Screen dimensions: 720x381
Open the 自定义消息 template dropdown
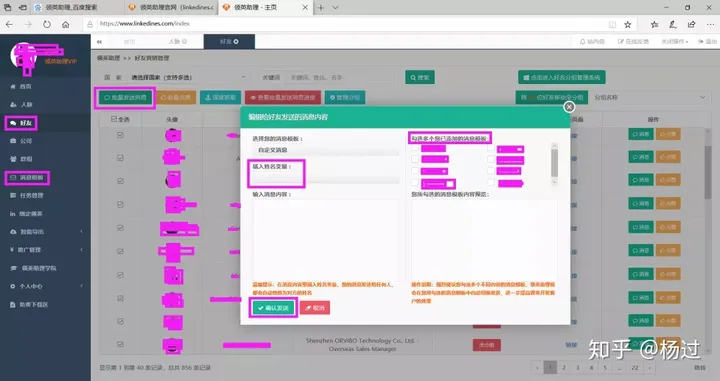[x=325, y=150]
